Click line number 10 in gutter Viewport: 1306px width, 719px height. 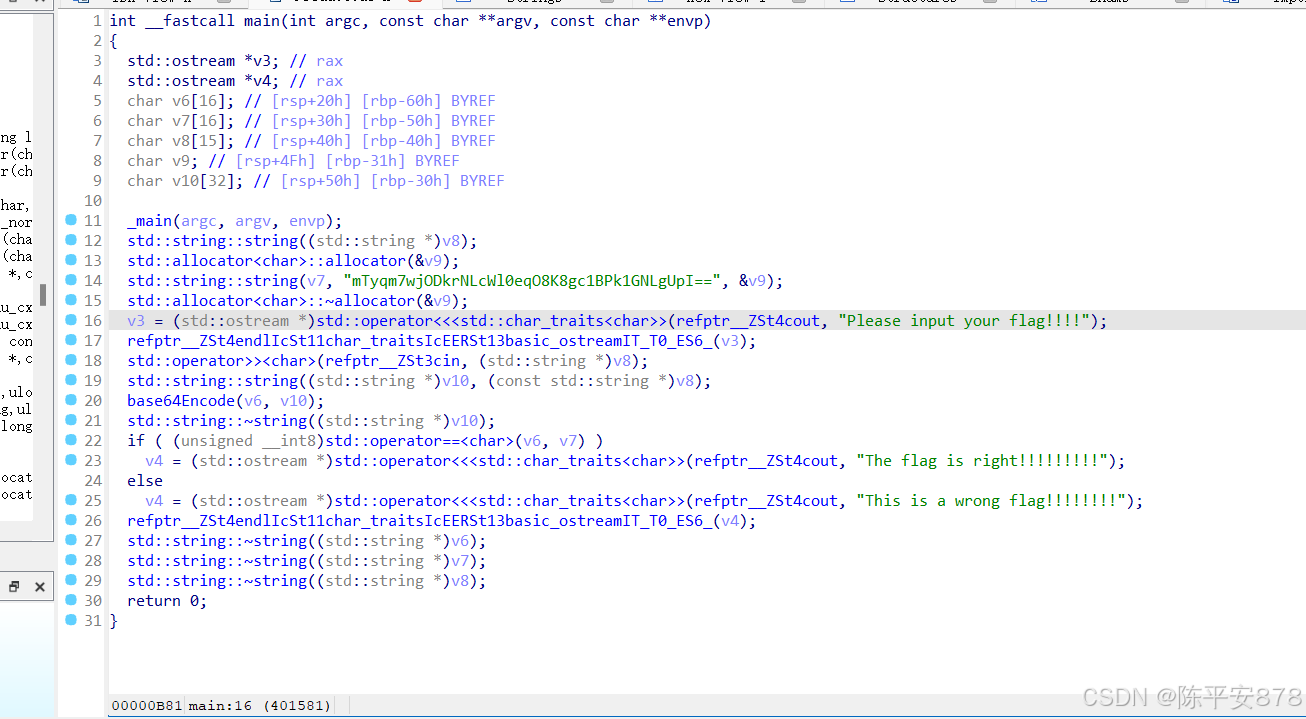click(x=92, y=200)
